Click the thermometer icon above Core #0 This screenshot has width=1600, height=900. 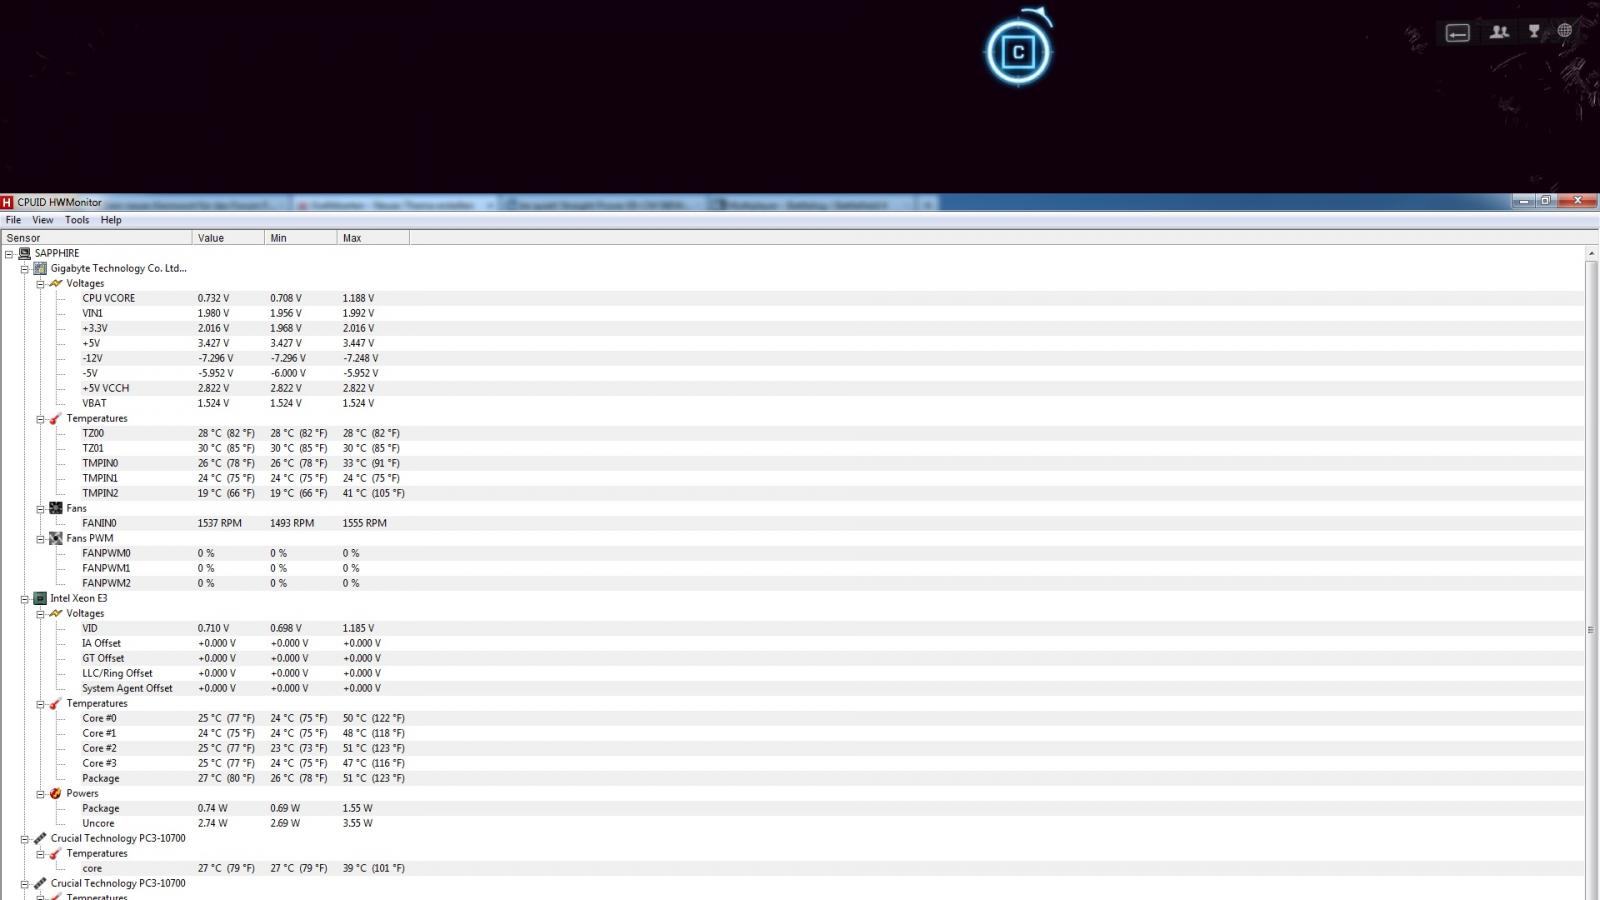(56, 703)
